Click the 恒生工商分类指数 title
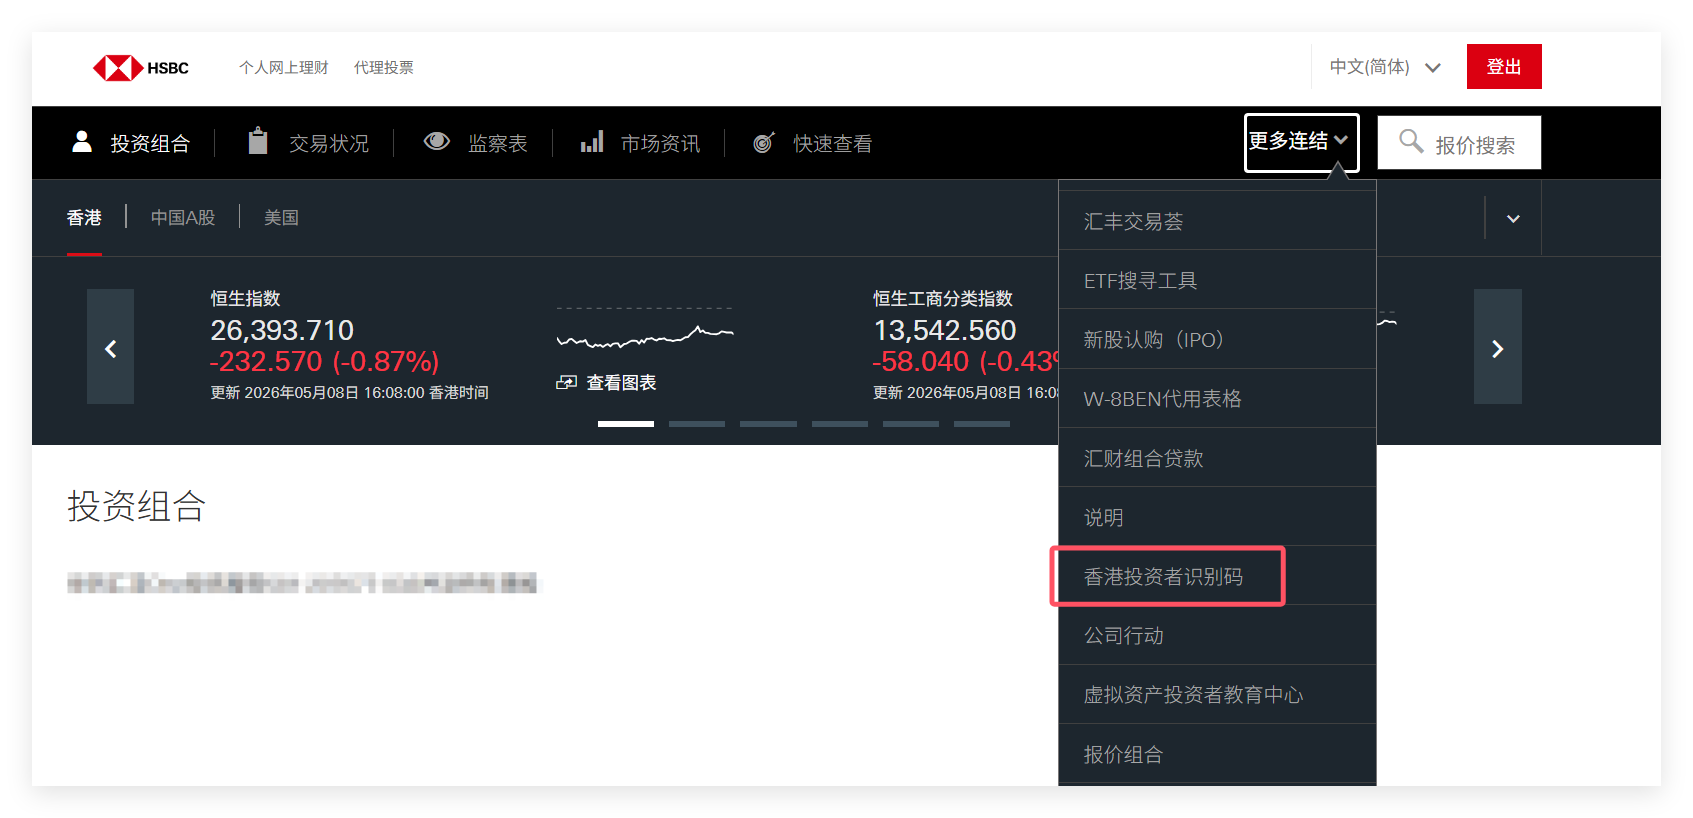 coord(943,298)
